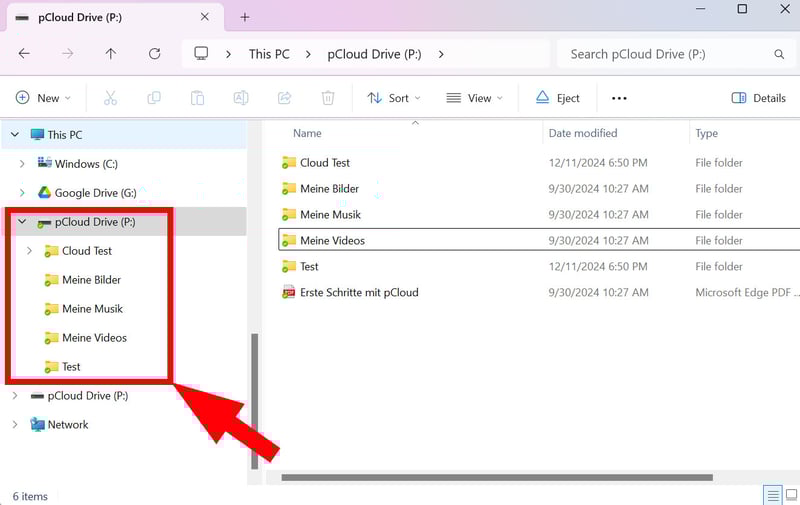Click the search magnifier icon
This screenshot has height=505, width=800.
[779, 54]
